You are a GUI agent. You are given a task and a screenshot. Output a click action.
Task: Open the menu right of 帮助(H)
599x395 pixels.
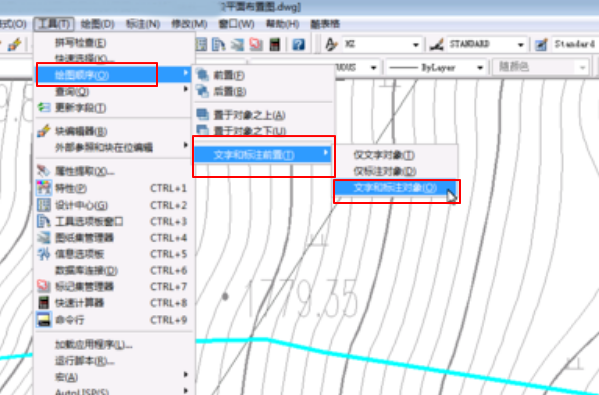click(x=325, y=24)
